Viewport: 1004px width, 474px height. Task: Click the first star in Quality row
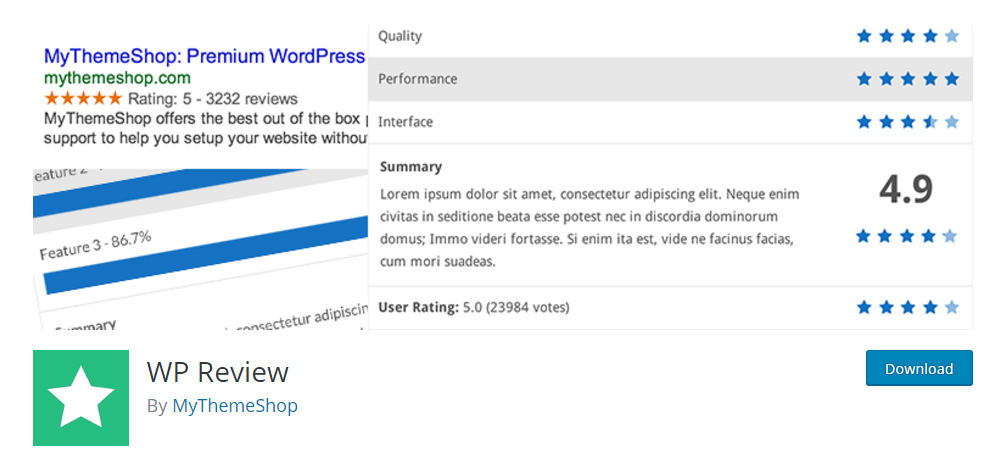tap(864, 36)
